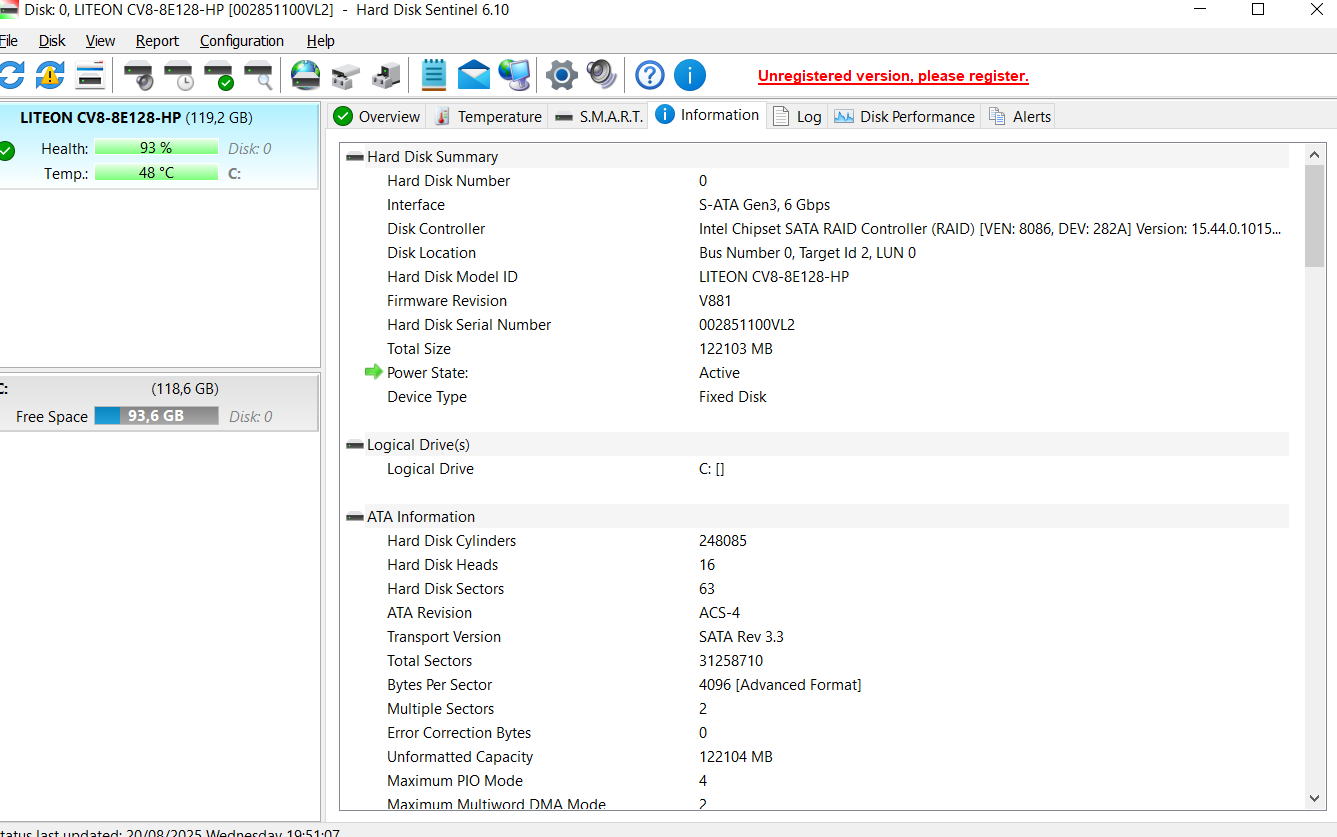1337x837 pixels.
Task: Collapse the Logical Drive(s) section
Action: [354, 445]
